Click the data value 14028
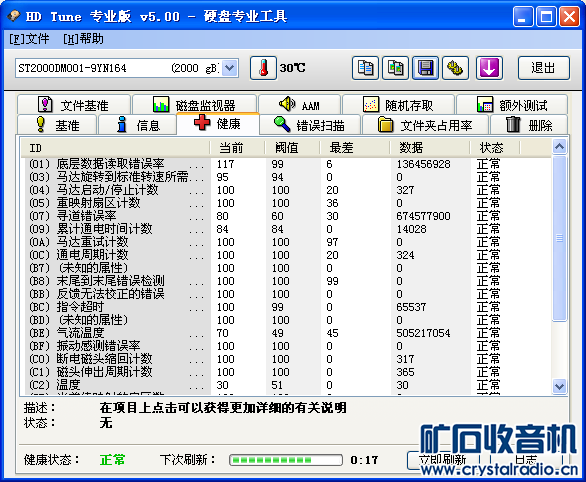This screenshot has width=586, height=482. 411,229
